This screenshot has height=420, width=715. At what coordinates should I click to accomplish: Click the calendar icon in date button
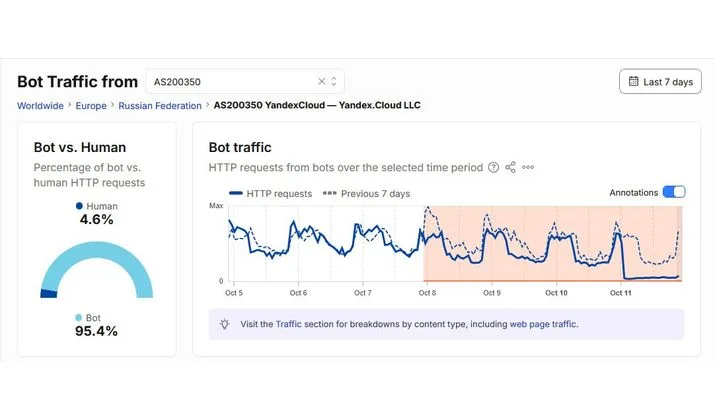tap(633, 81)
